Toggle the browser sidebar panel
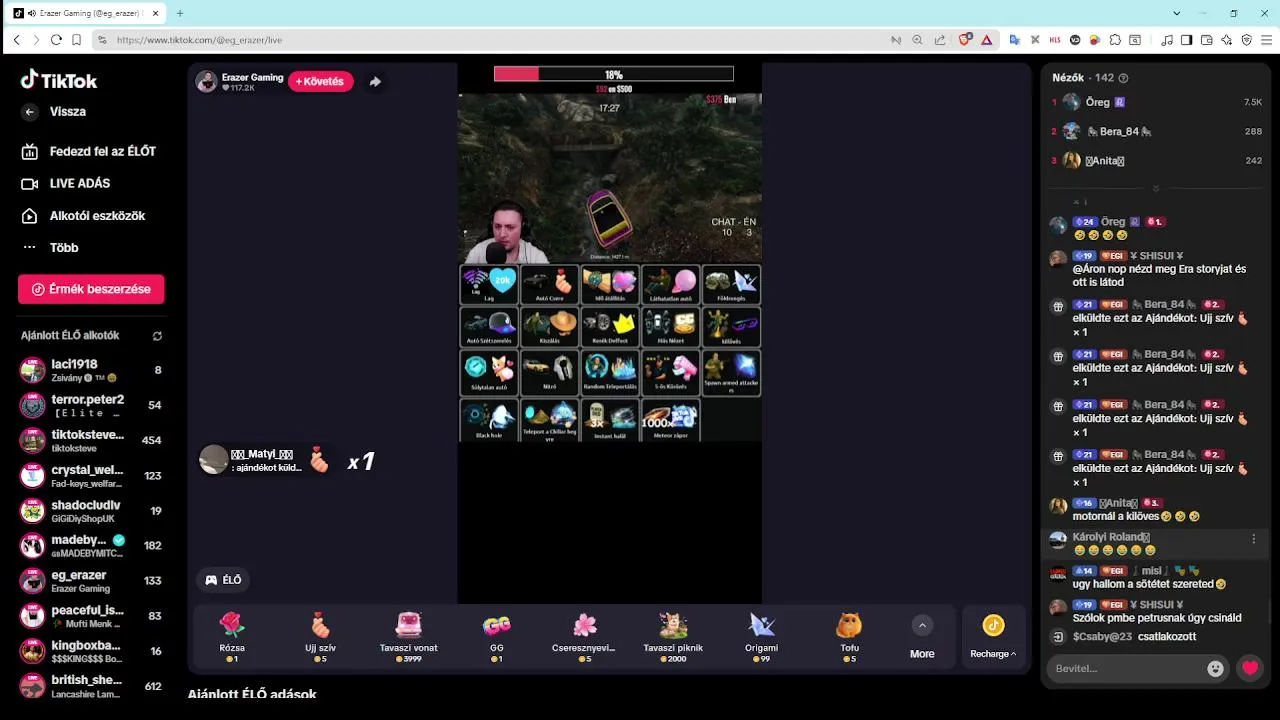The width and height of the screenshot is (1280, 720). 1187,40
